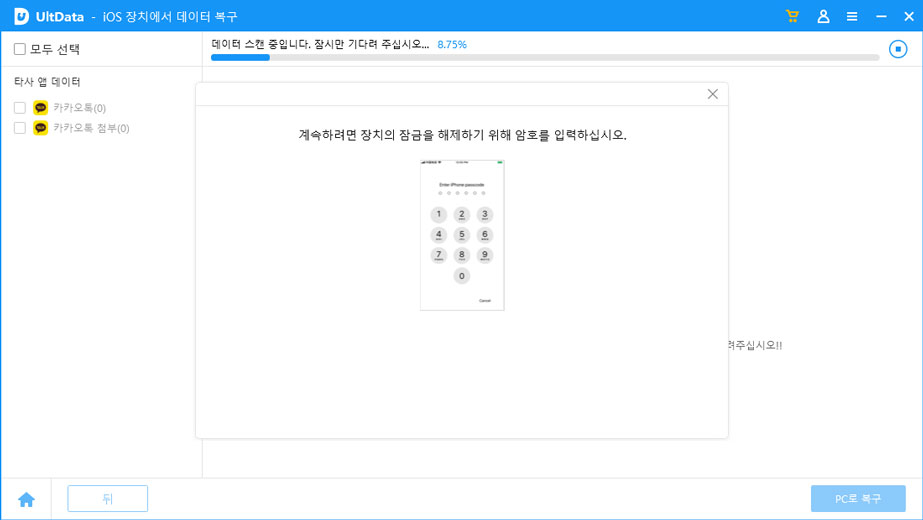Click the 타사 앱 데이터 heading
Screen dimensions: 923x520
[47, 82]
